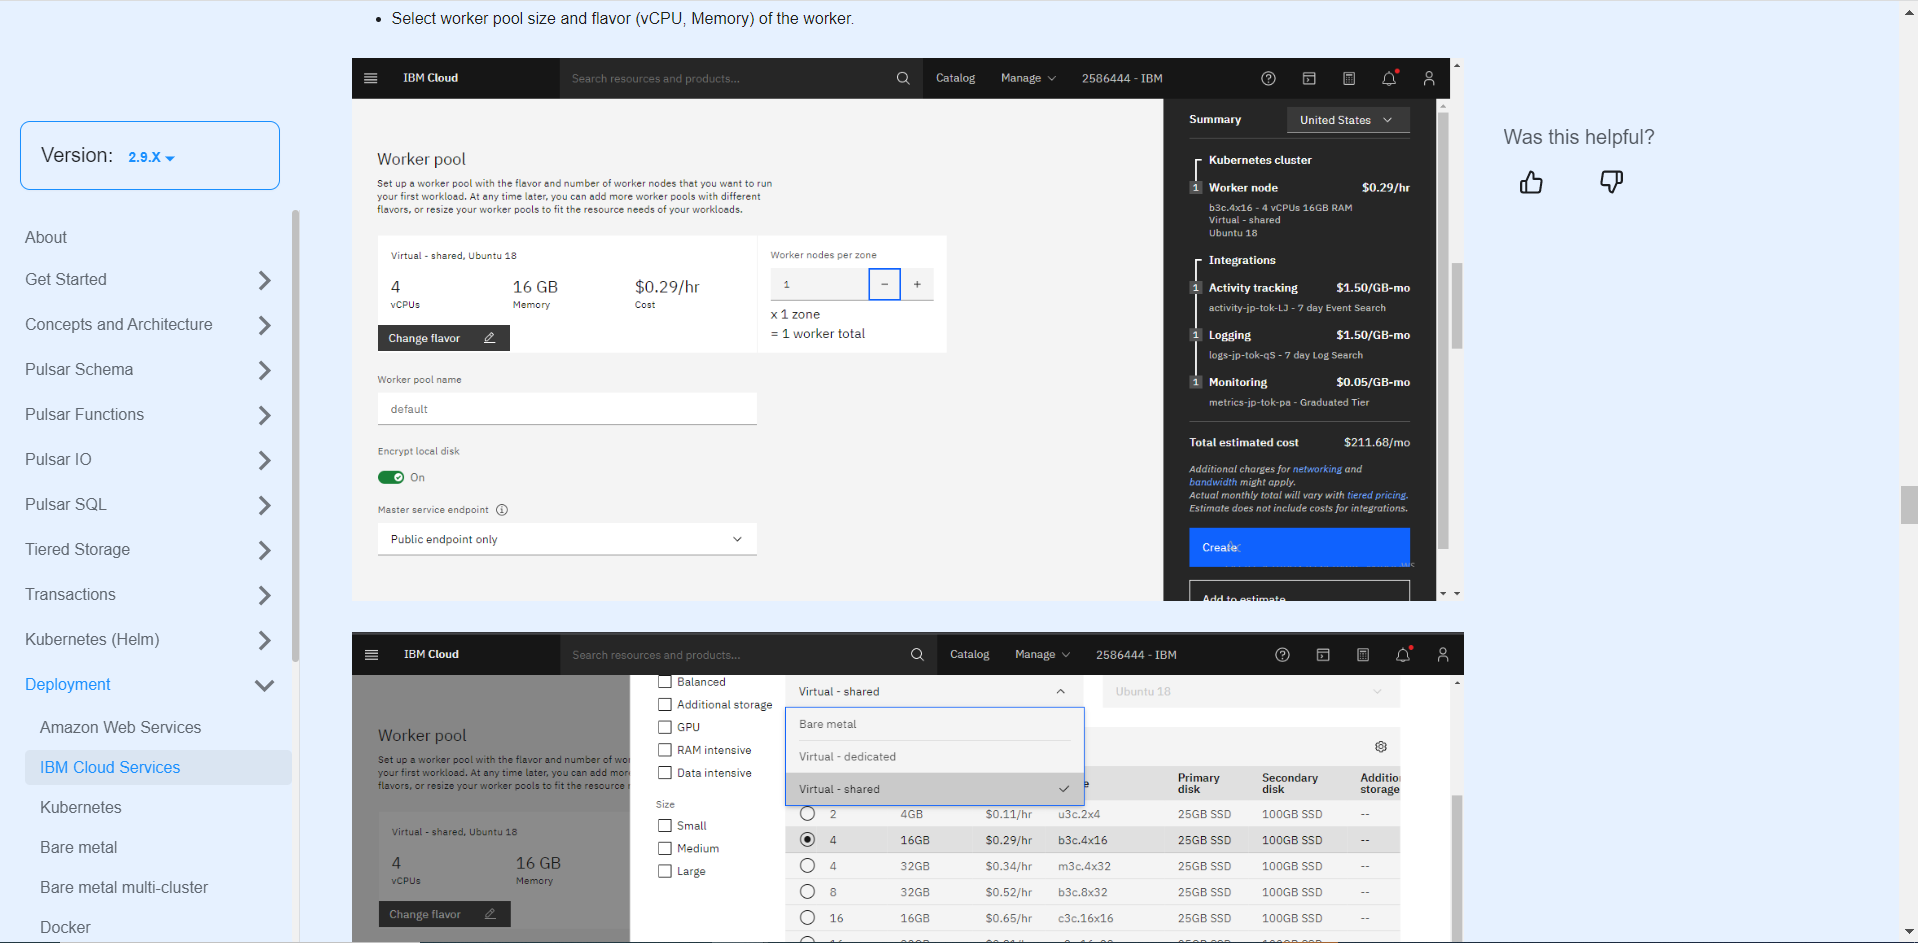Click notifications bell in lower IBM Cloud header
The width and height of the screenshot is (1918, 943).
pos(1403,655)
